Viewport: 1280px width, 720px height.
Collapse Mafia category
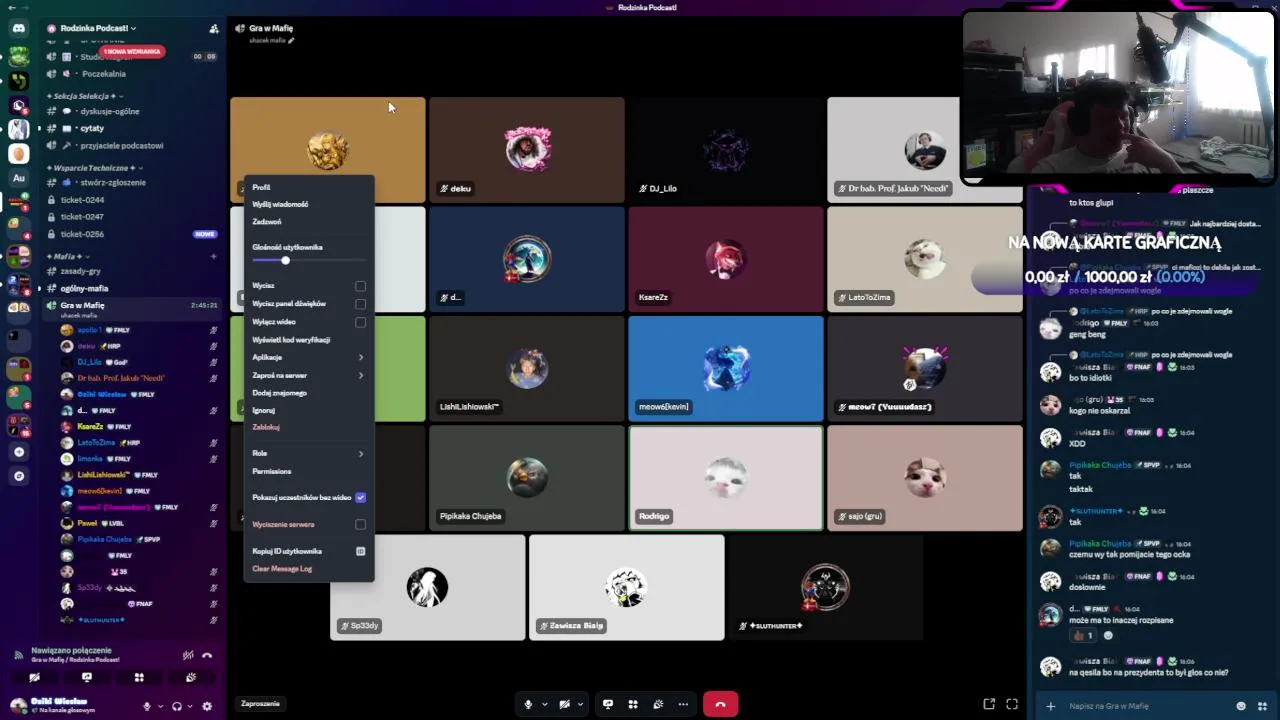tap(66, 257)
